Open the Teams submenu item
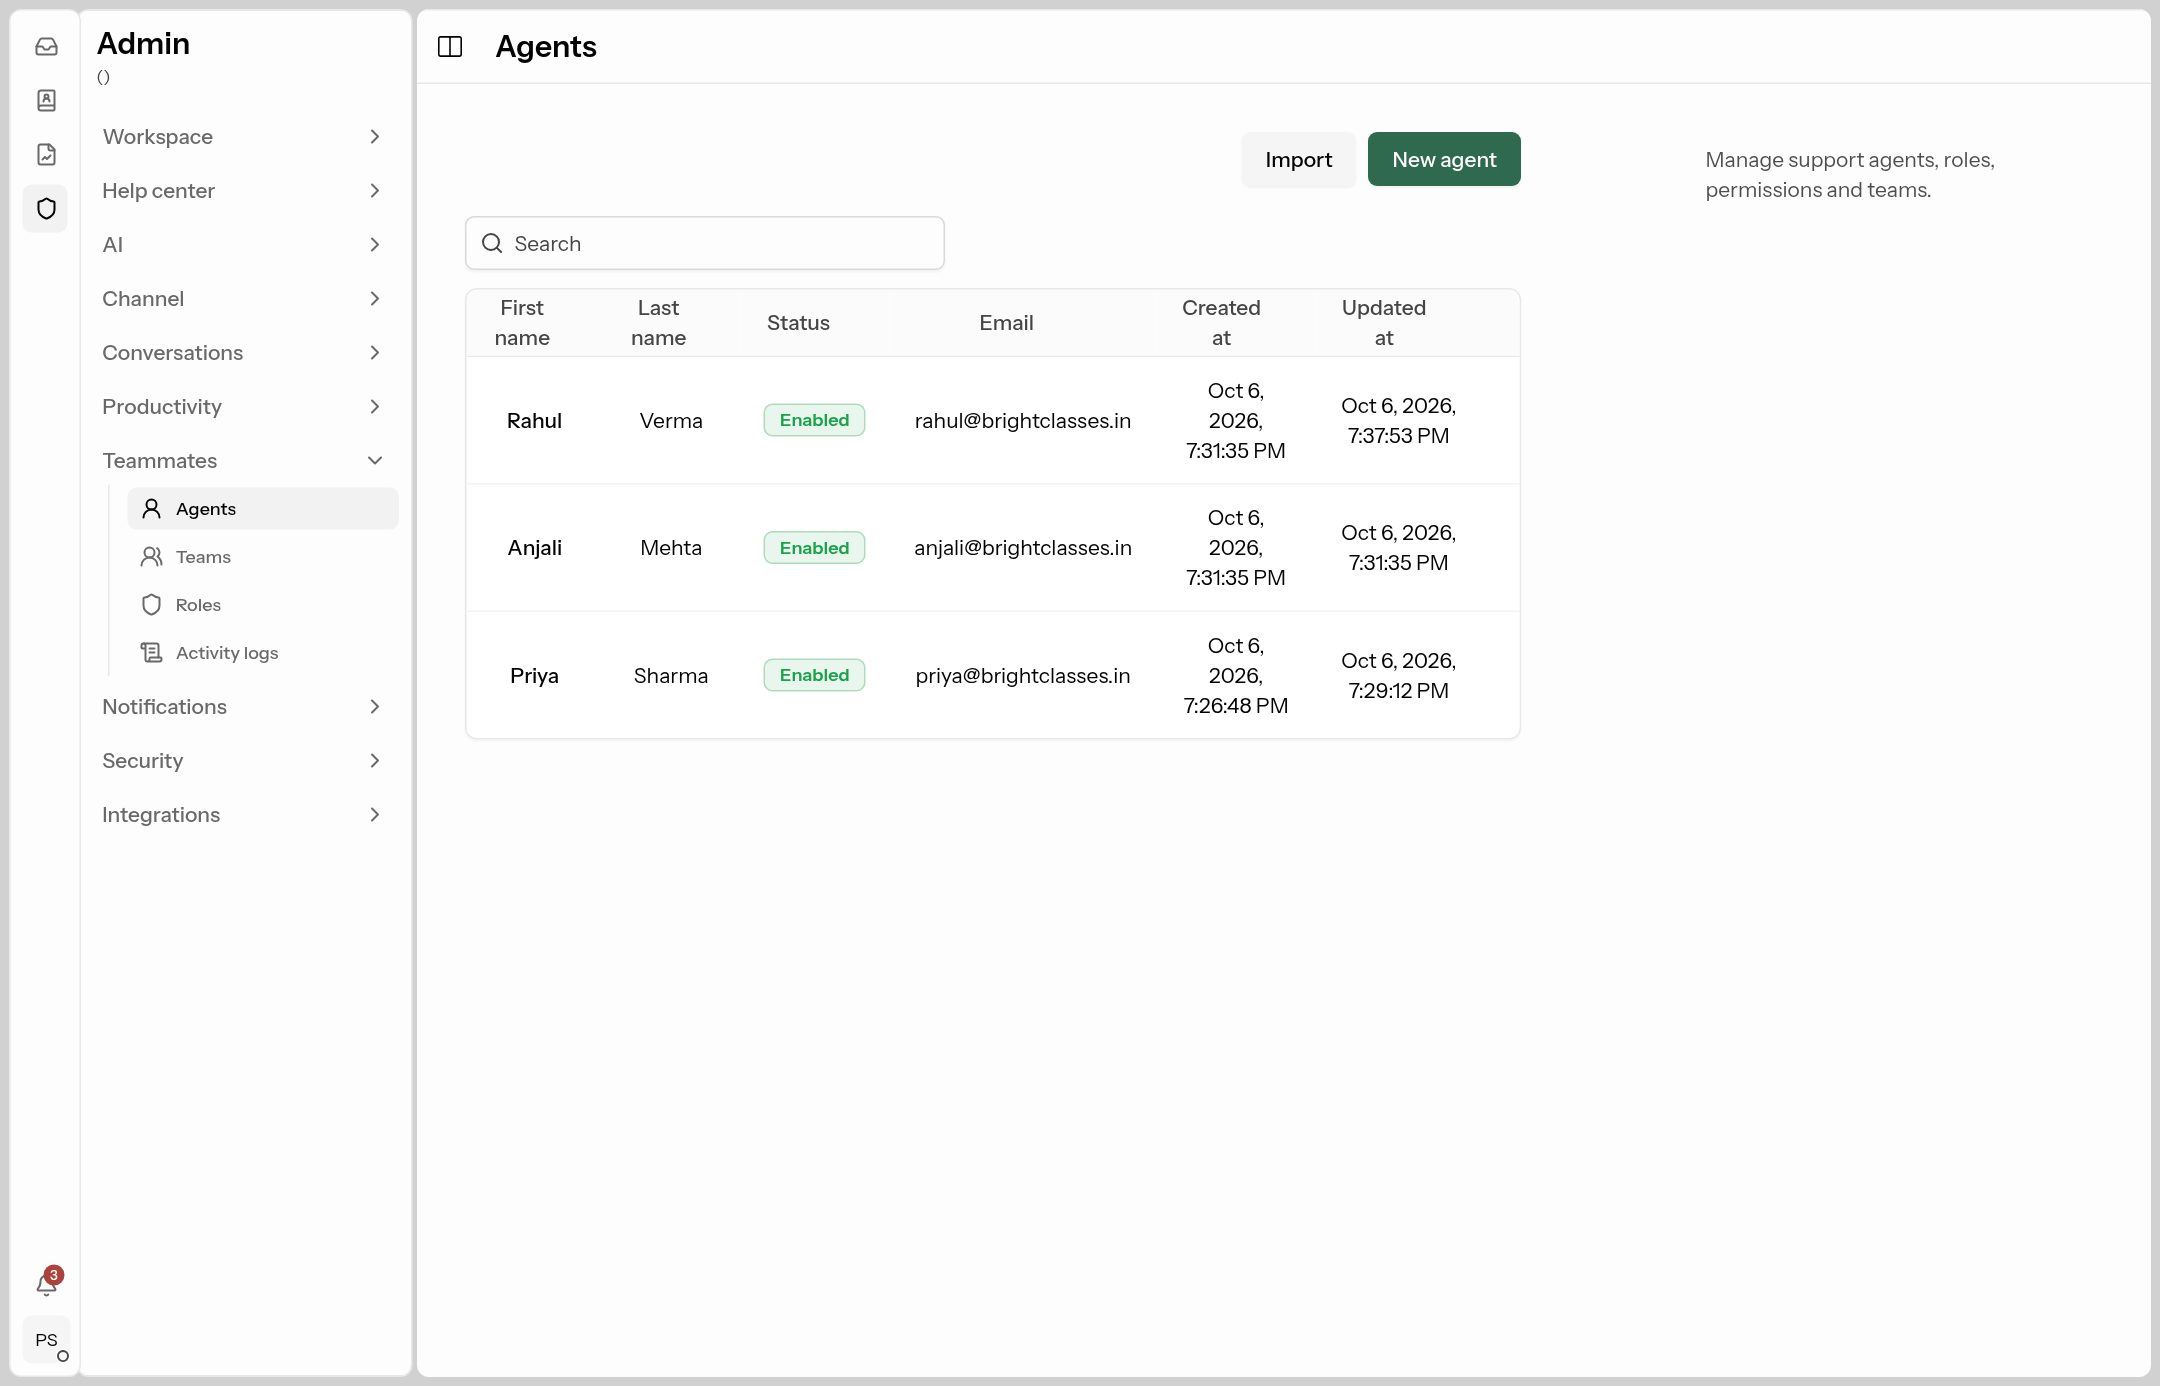 tap(263, 557)
